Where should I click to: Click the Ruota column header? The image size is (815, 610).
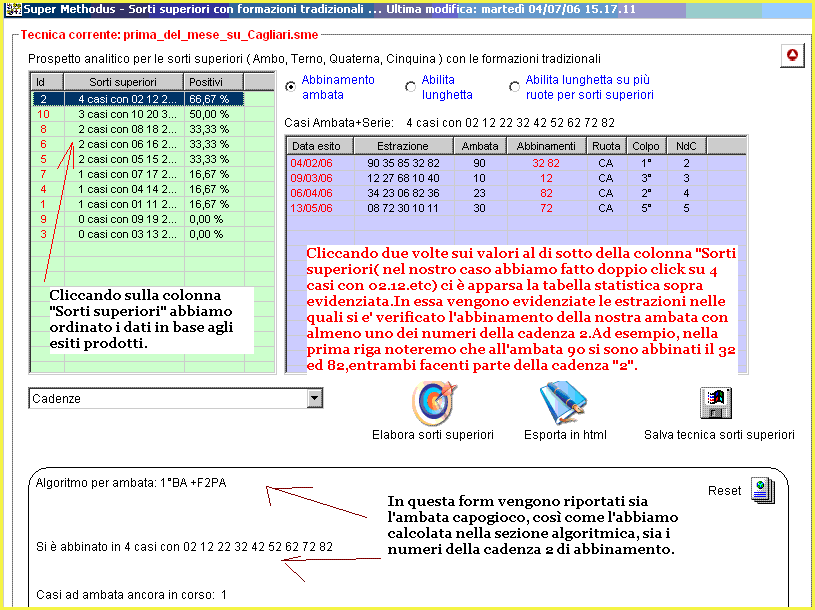607,146
